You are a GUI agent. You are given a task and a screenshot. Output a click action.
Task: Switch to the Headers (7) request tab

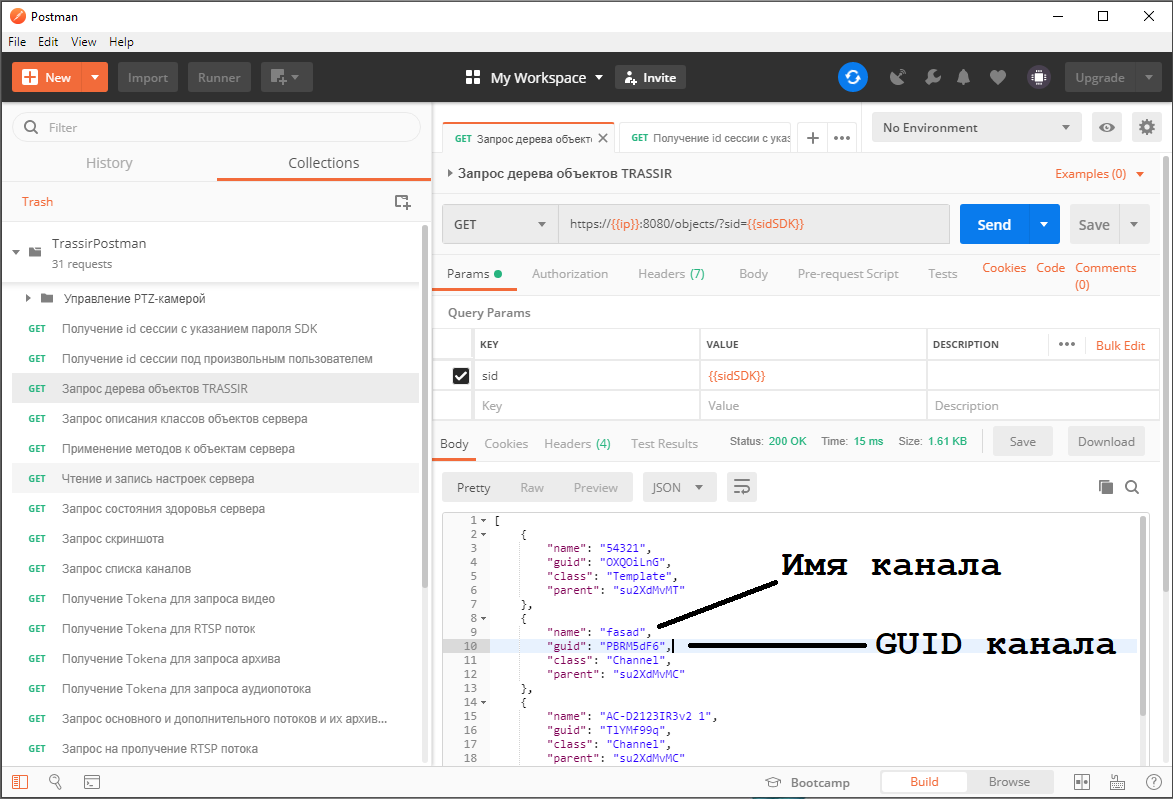tap(671, 274)
